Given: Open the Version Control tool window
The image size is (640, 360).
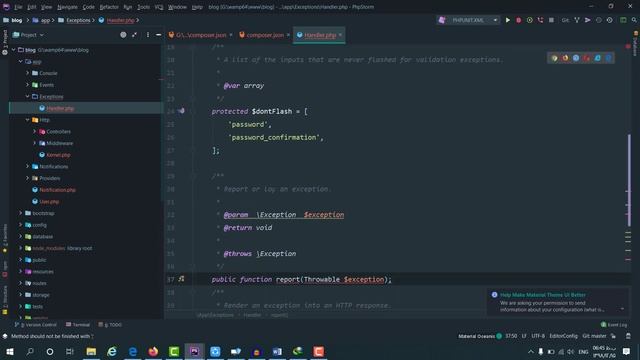Looking at the screenshot, I should point(36,324).
